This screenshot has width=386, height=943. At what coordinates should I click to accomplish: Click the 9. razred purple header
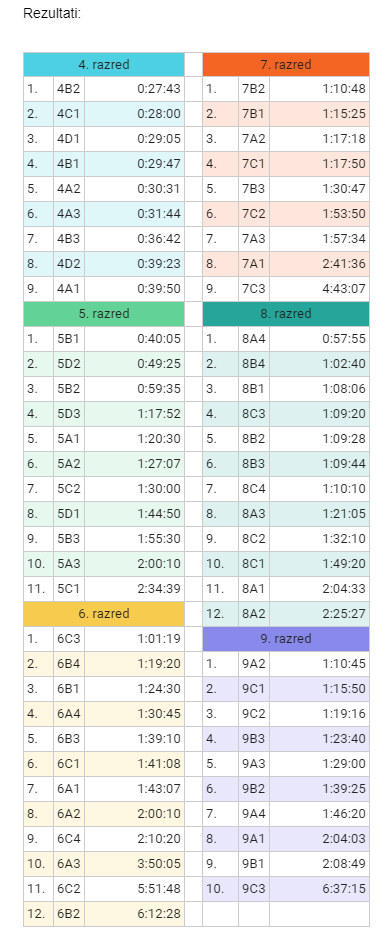(x=286, y=639)
